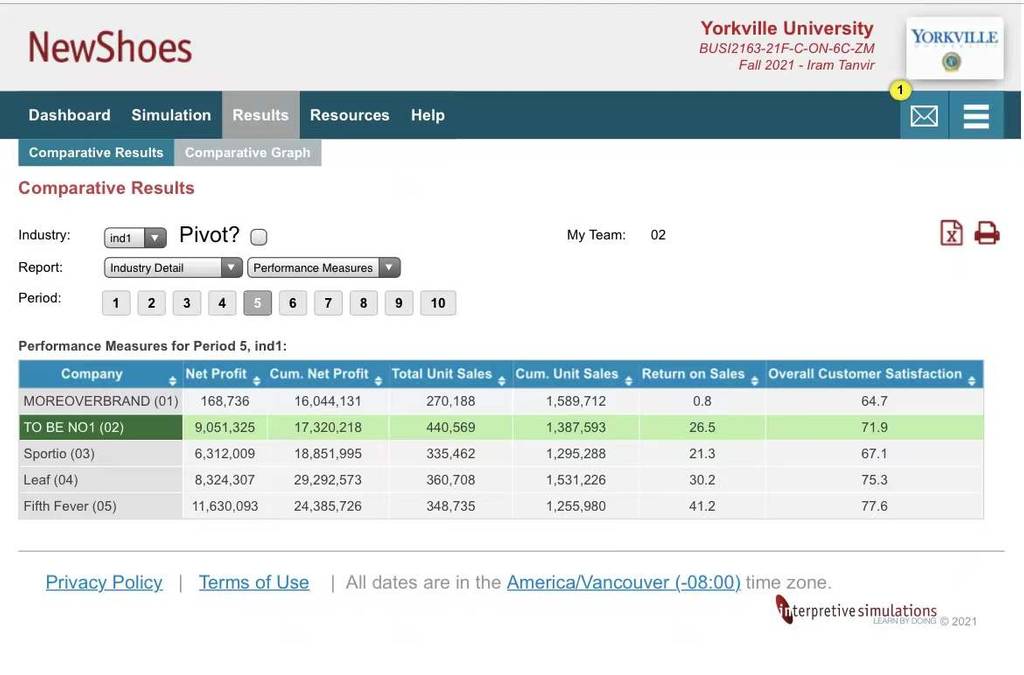Switch to Comparative Graph tab
This screenshot has height=675, width=1024.
point(248,152)
